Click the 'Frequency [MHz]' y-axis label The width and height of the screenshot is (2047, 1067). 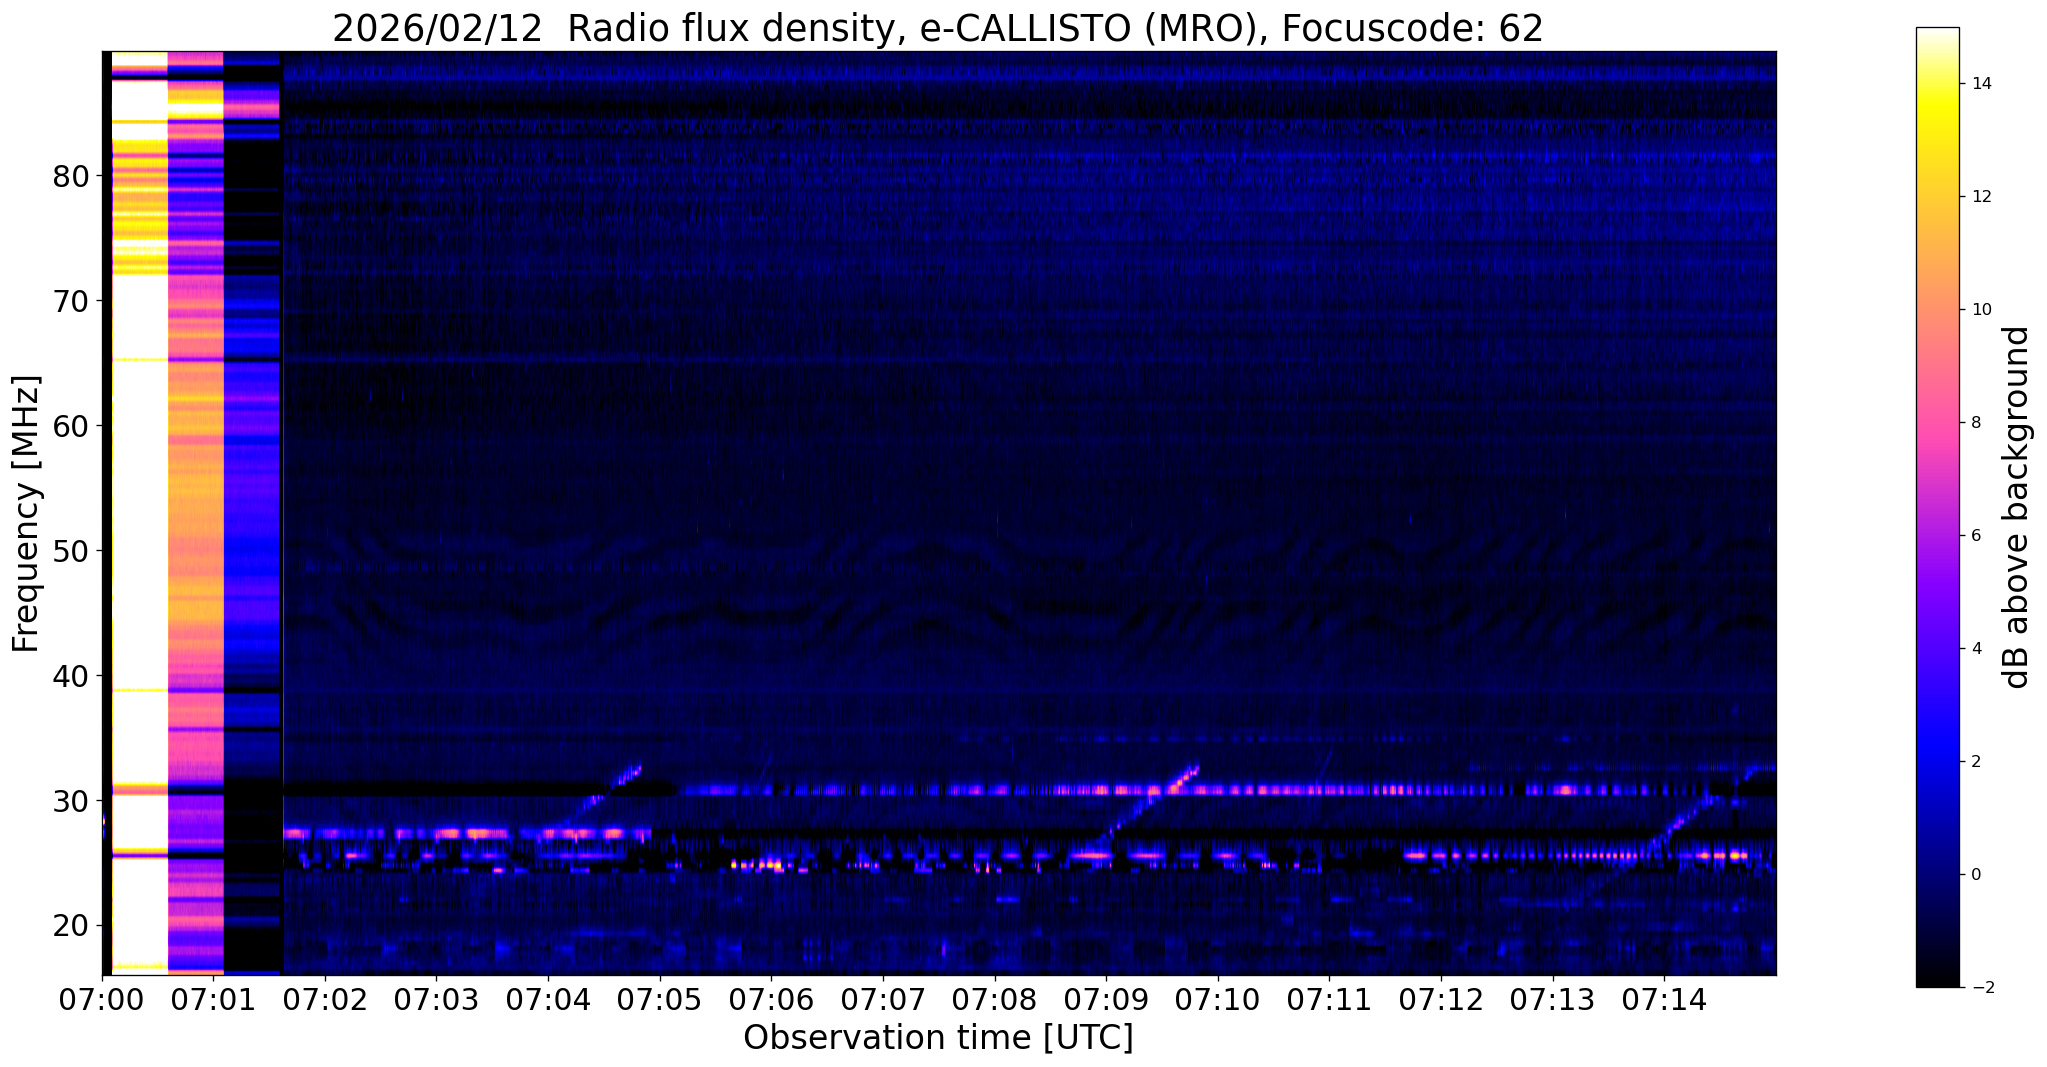tap(26, 514)
